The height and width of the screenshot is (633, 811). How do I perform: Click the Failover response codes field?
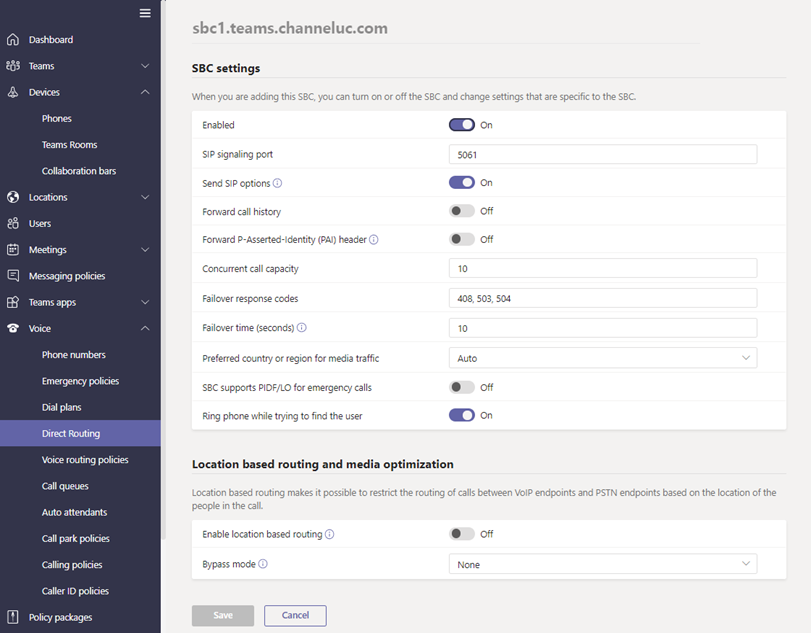603,298
